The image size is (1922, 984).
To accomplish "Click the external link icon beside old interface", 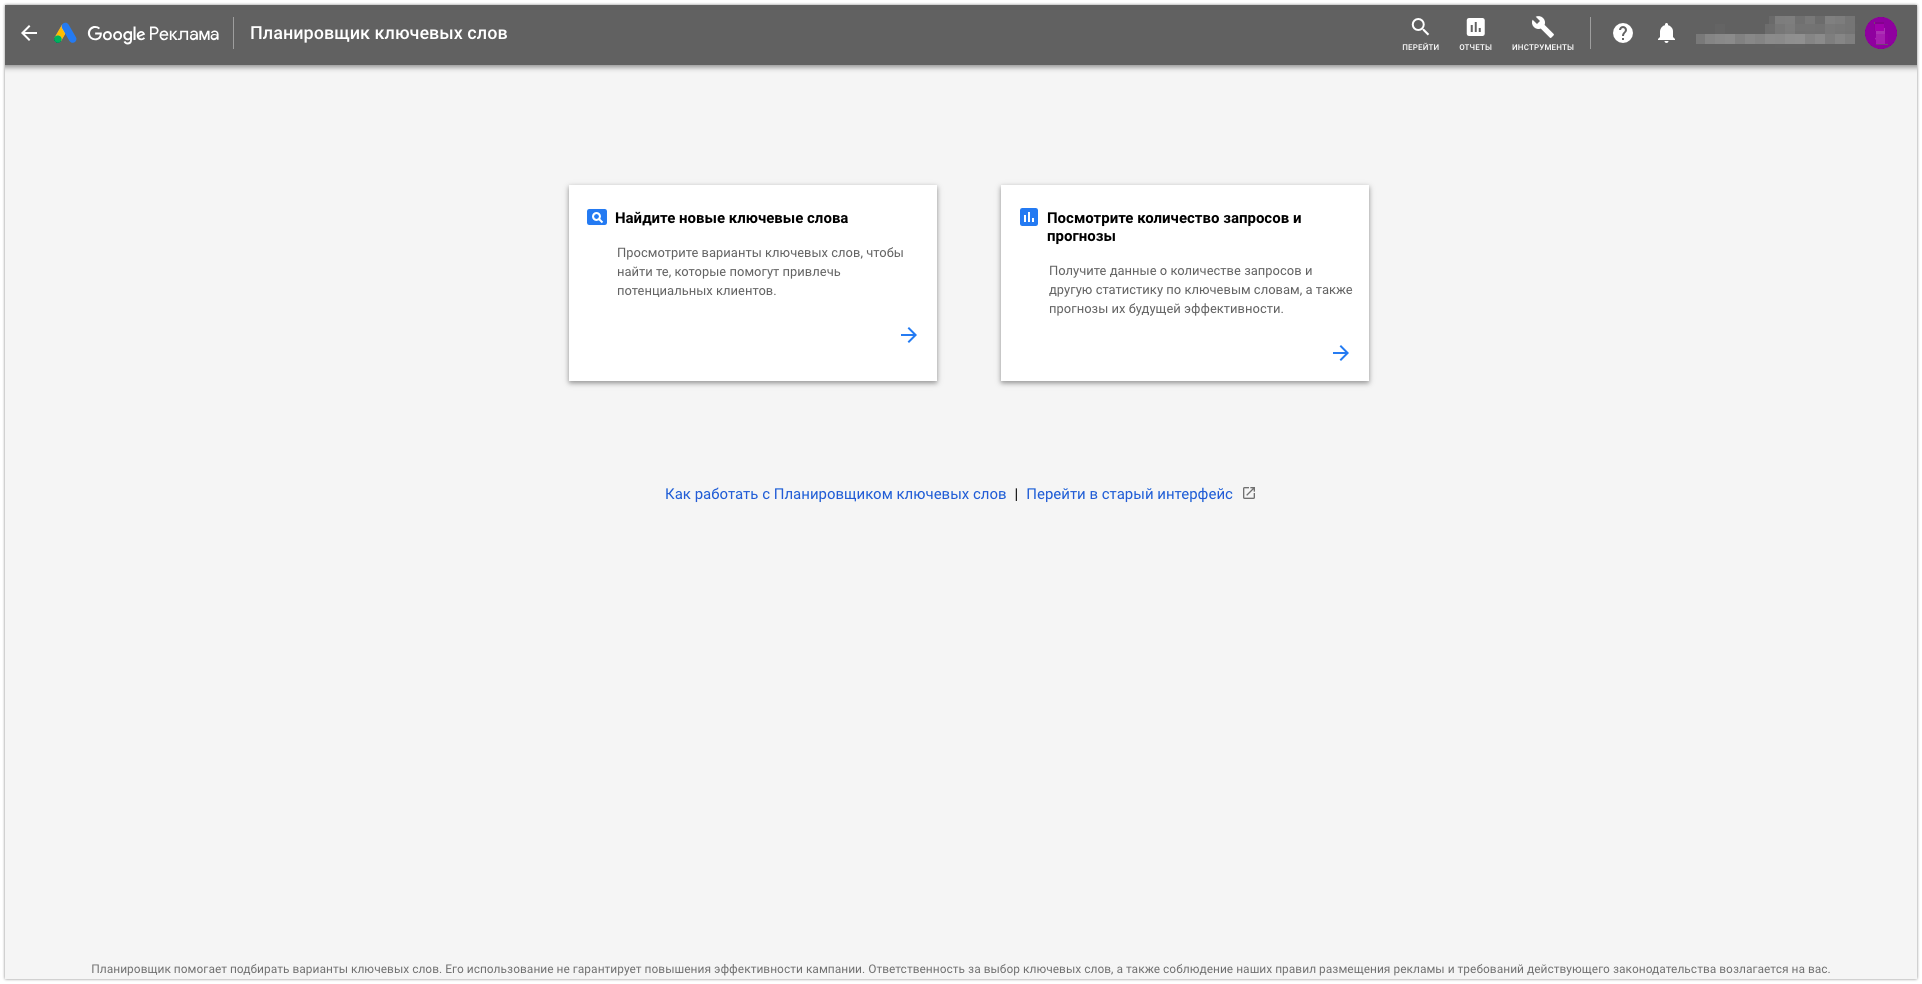I will coord(1249,493).
